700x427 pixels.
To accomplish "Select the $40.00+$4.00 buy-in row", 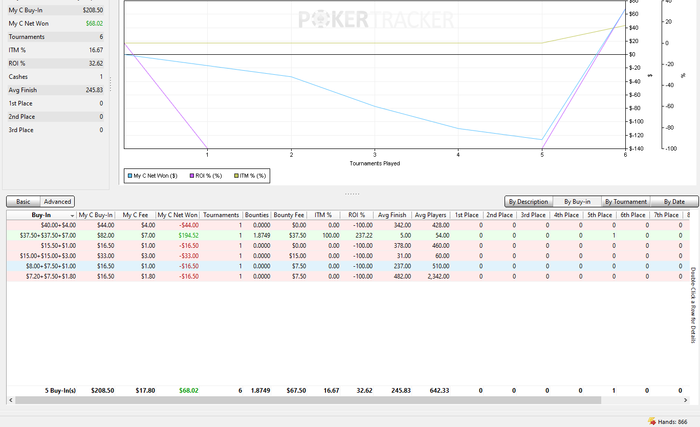I will pos(348,225).
